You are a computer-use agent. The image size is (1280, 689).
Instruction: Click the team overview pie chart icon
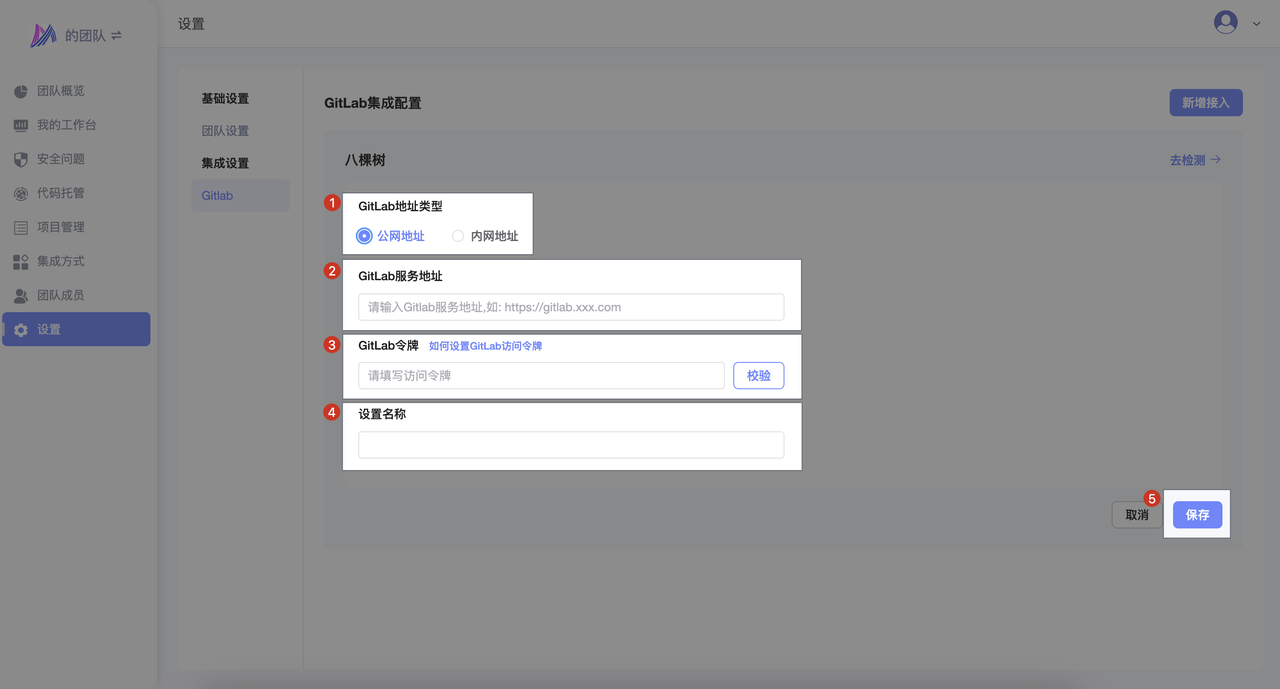21,92
